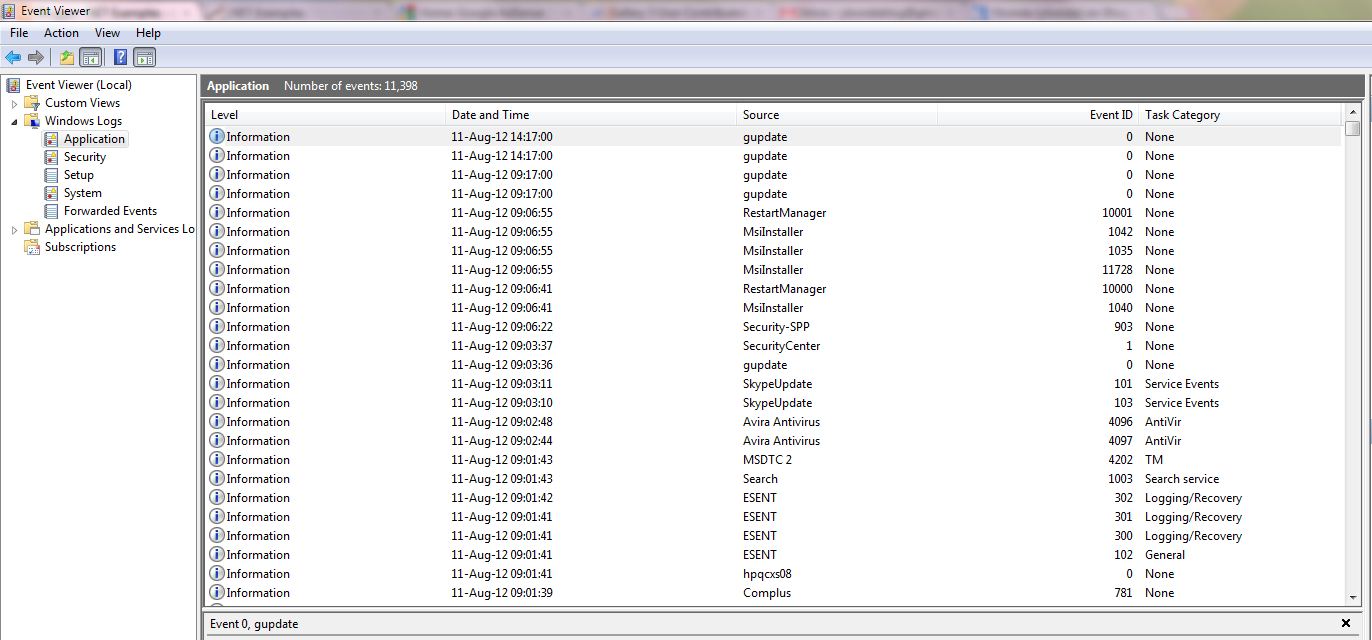The image size is (1372, 640).
Task: Select Subscriptions tree item
Action: tap(80, 247)
